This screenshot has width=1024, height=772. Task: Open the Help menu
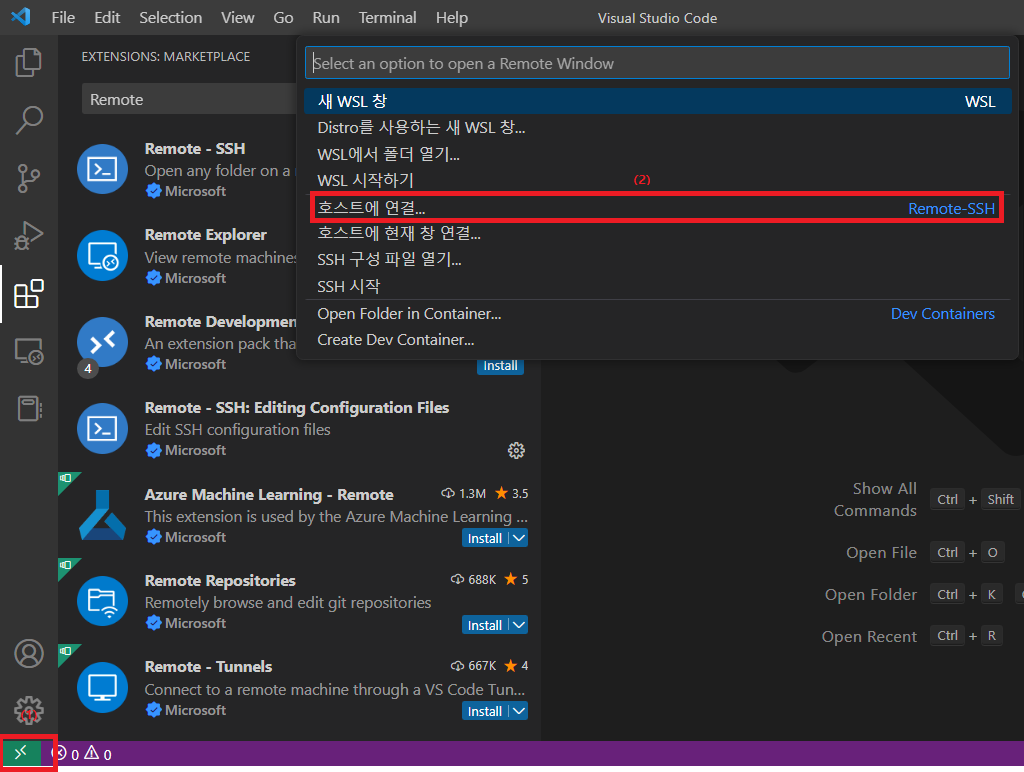click(452, 18)
